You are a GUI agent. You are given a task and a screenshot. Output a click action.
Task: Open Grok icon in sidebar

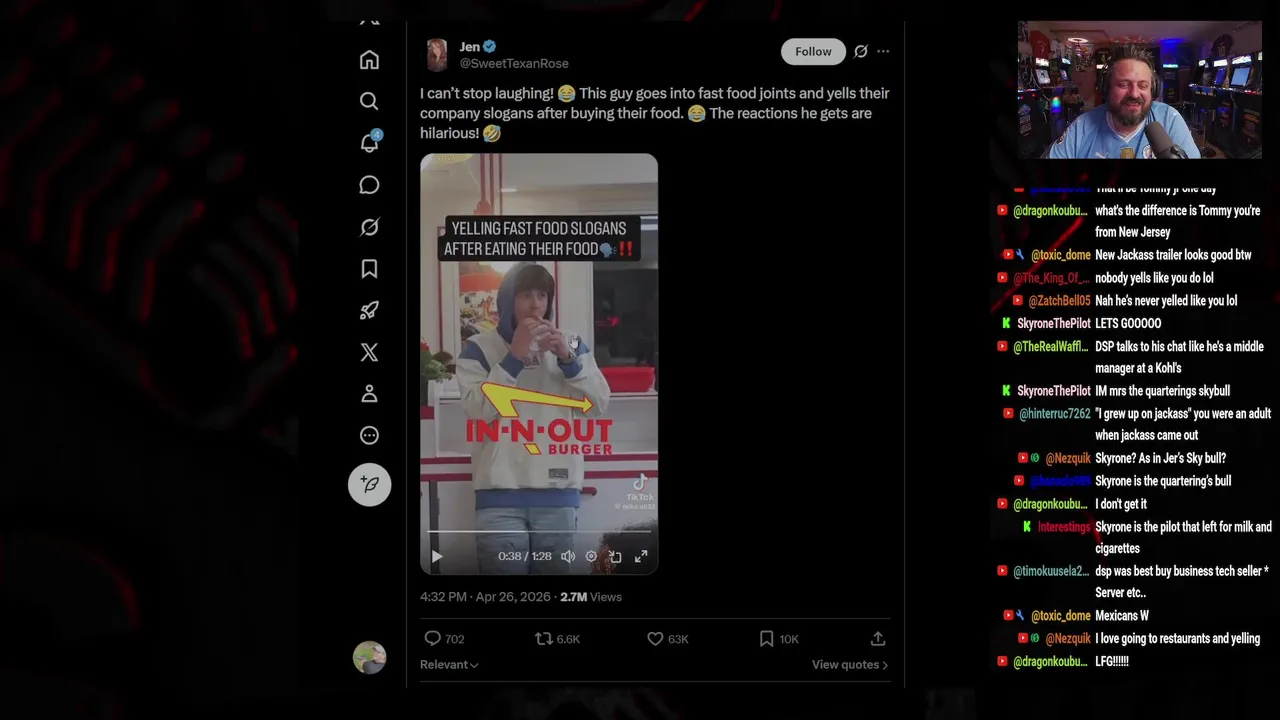pos(369,227)
